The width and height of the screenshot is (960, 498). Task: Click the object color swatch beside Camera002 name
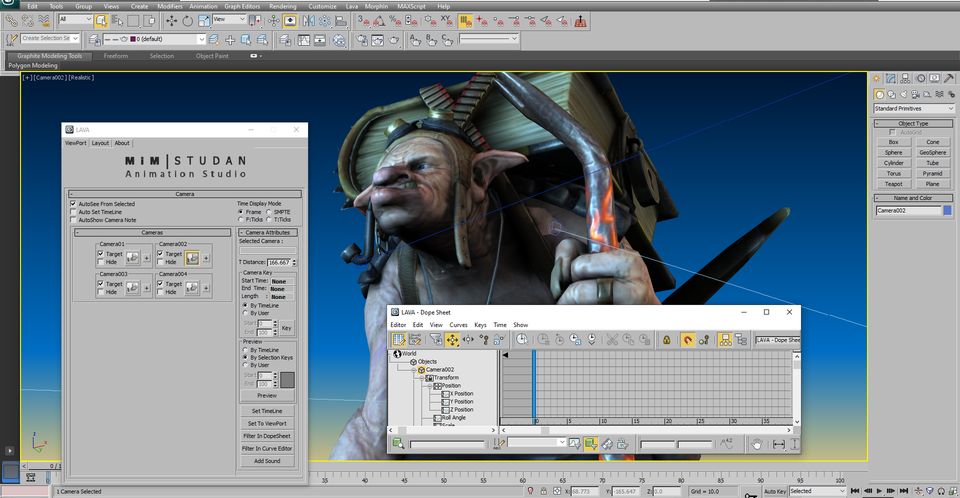(x=948, y=211)
